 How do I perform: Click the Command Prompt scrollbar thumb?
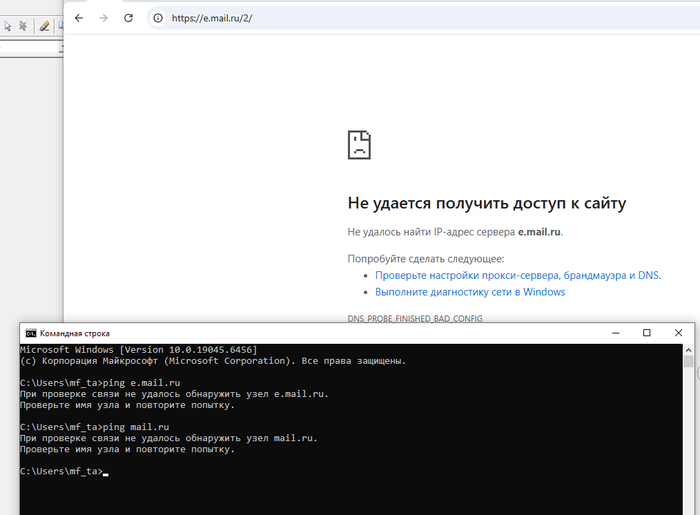click(x=688, y=361)
